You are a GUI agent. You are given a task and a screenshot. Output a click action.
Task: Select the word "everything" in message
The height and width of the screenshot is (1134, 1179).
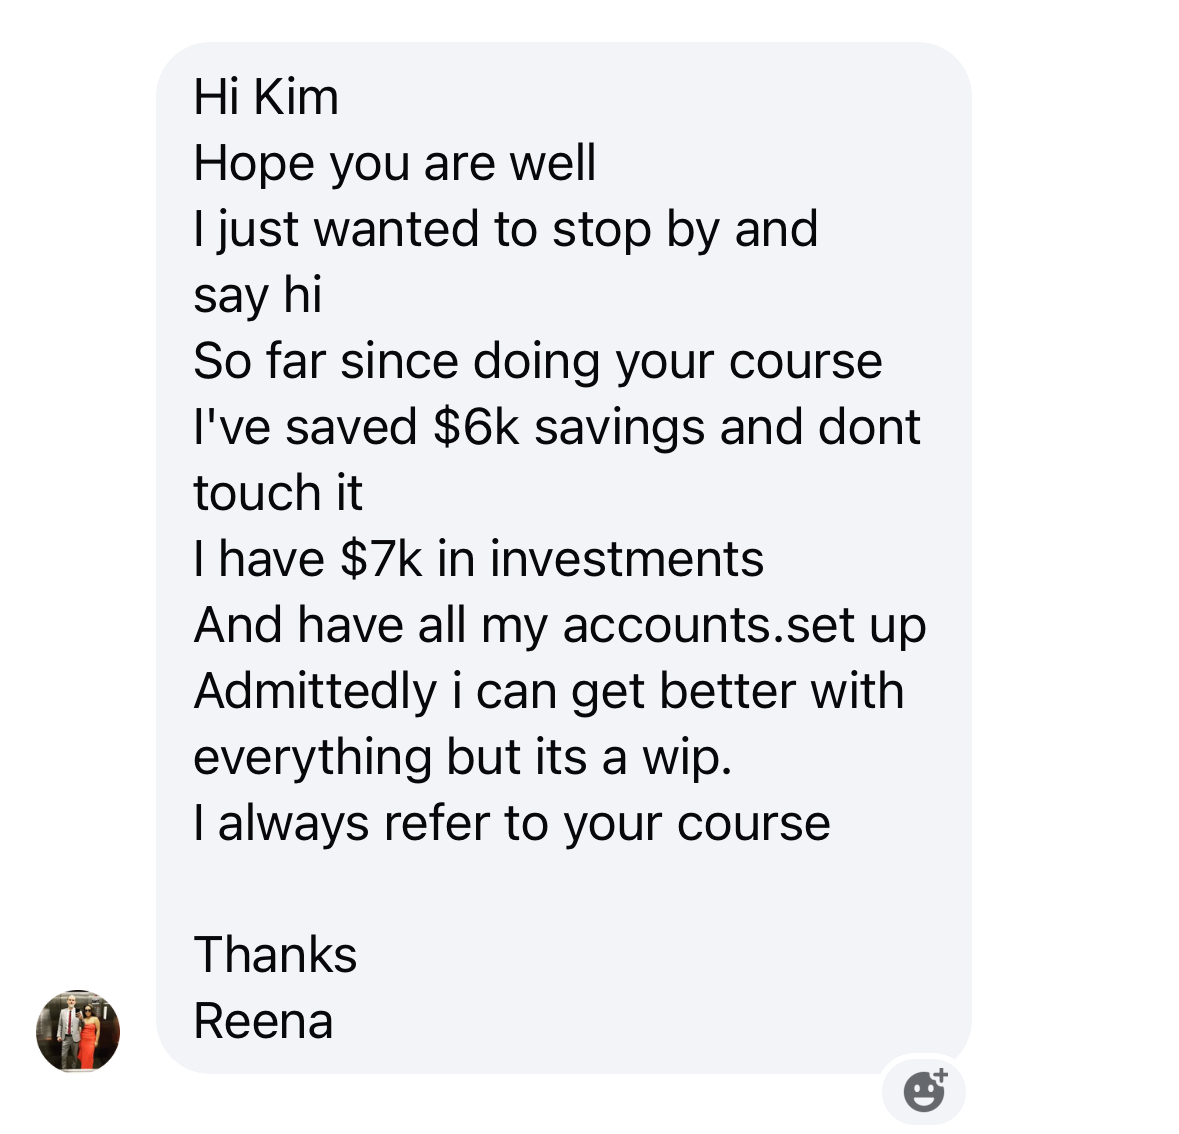pos(312,757)
